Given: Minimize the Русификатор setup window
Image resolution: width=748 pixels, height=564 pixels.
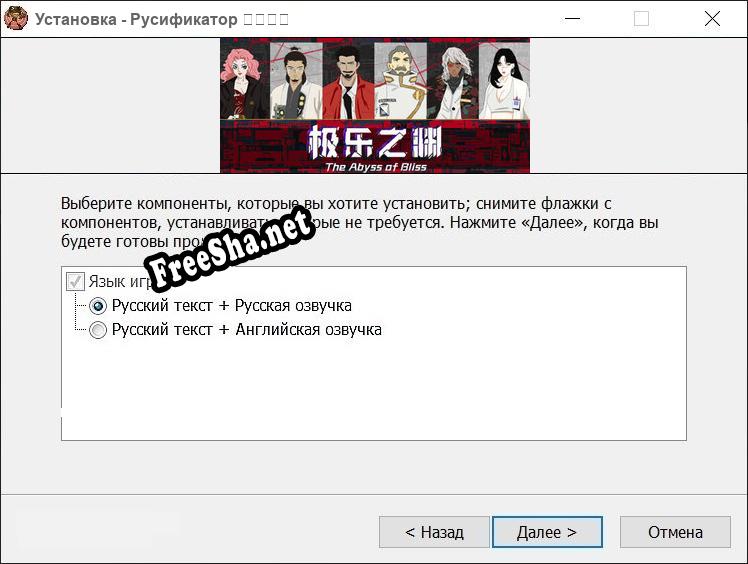Looking at the screenshot, I should [572, 18].
